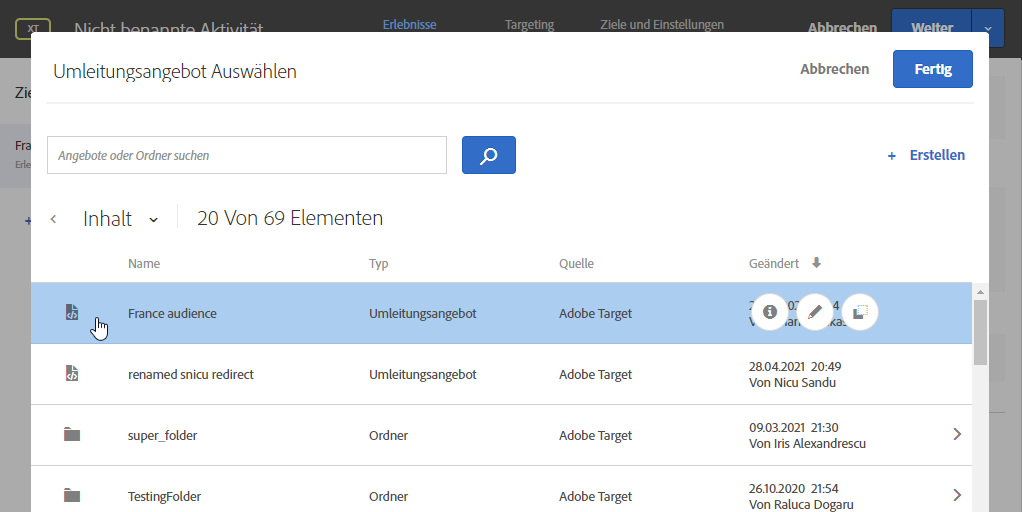Image resolution: width=1022 pixels, height=512 pixels.
Task: Click the Erstellen link
Action: [927, 155]
